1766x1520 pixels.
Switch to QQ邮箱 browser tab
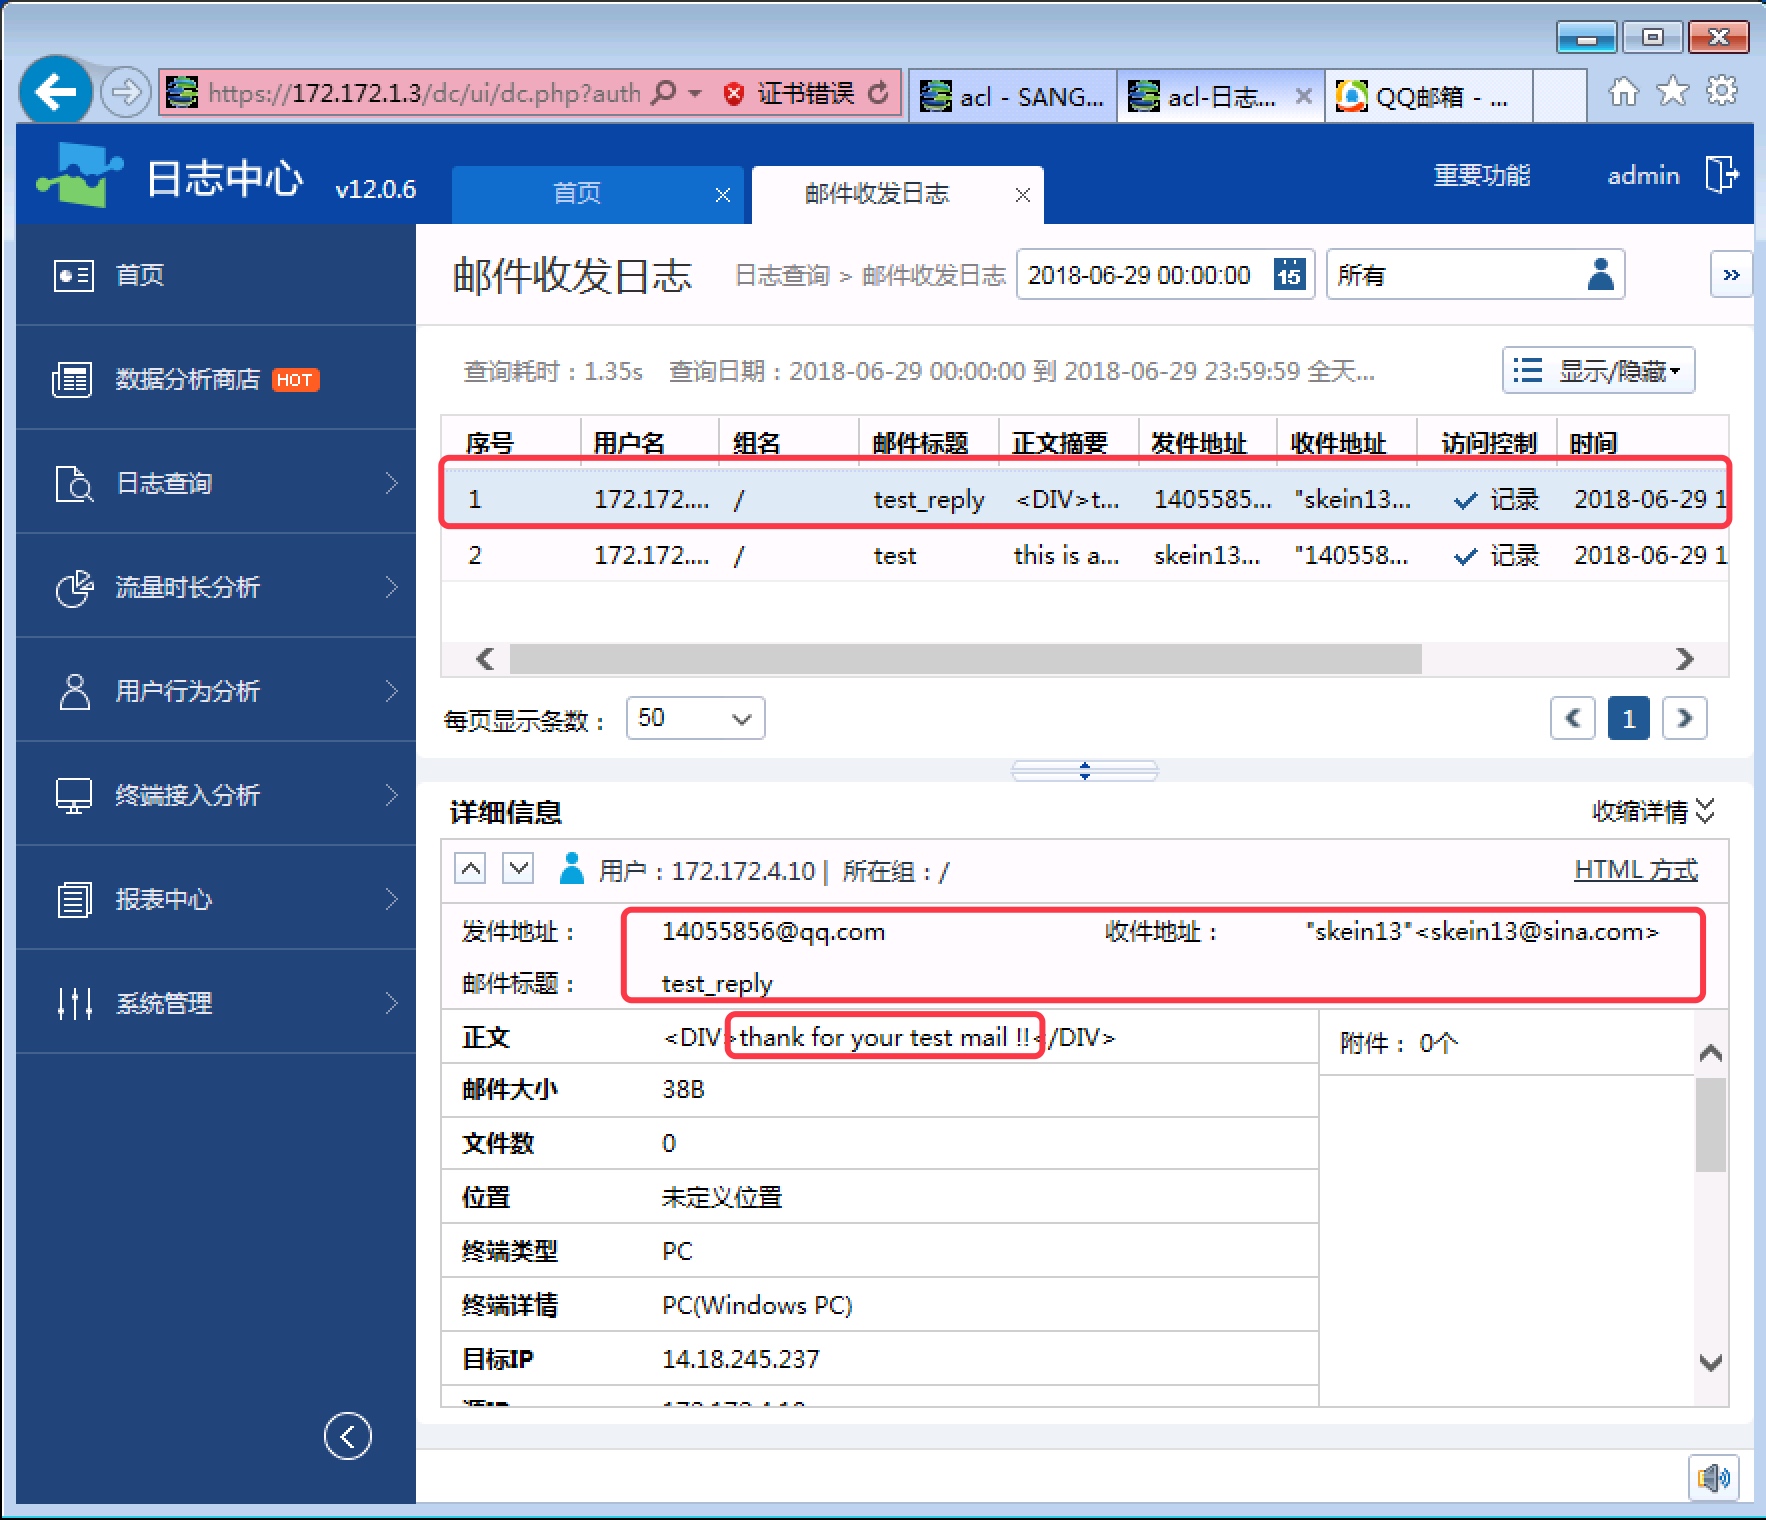click(x=1428, y=96)
